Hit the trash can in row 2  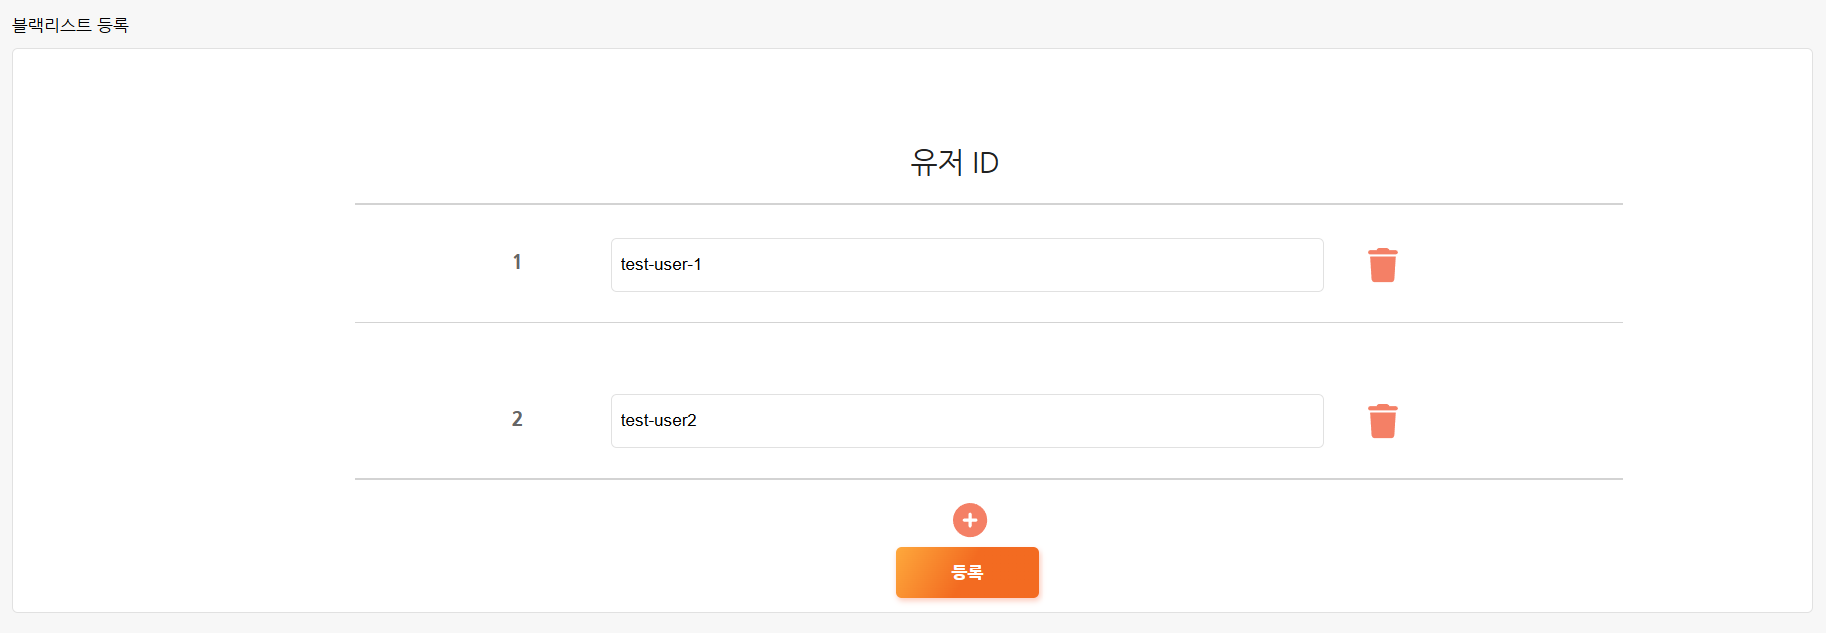1382,421
